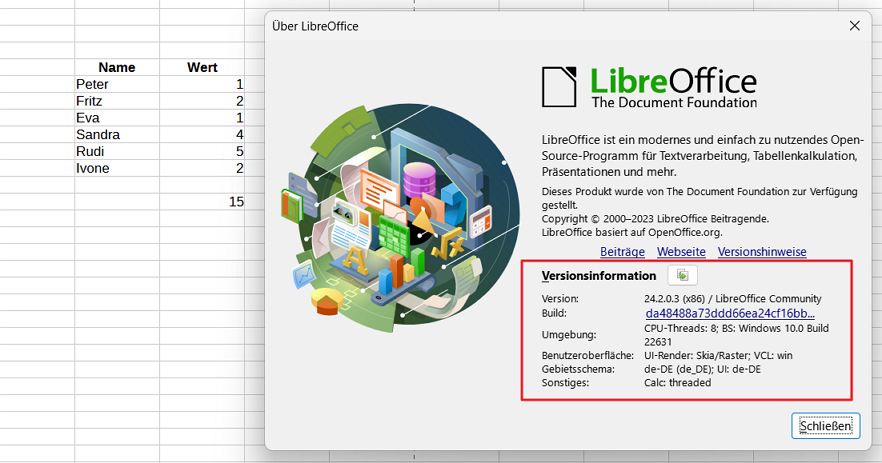The height and width of the screenshot is (463, 882).
Task: Copy version information to clipboard
Action: tap(682, 275)
